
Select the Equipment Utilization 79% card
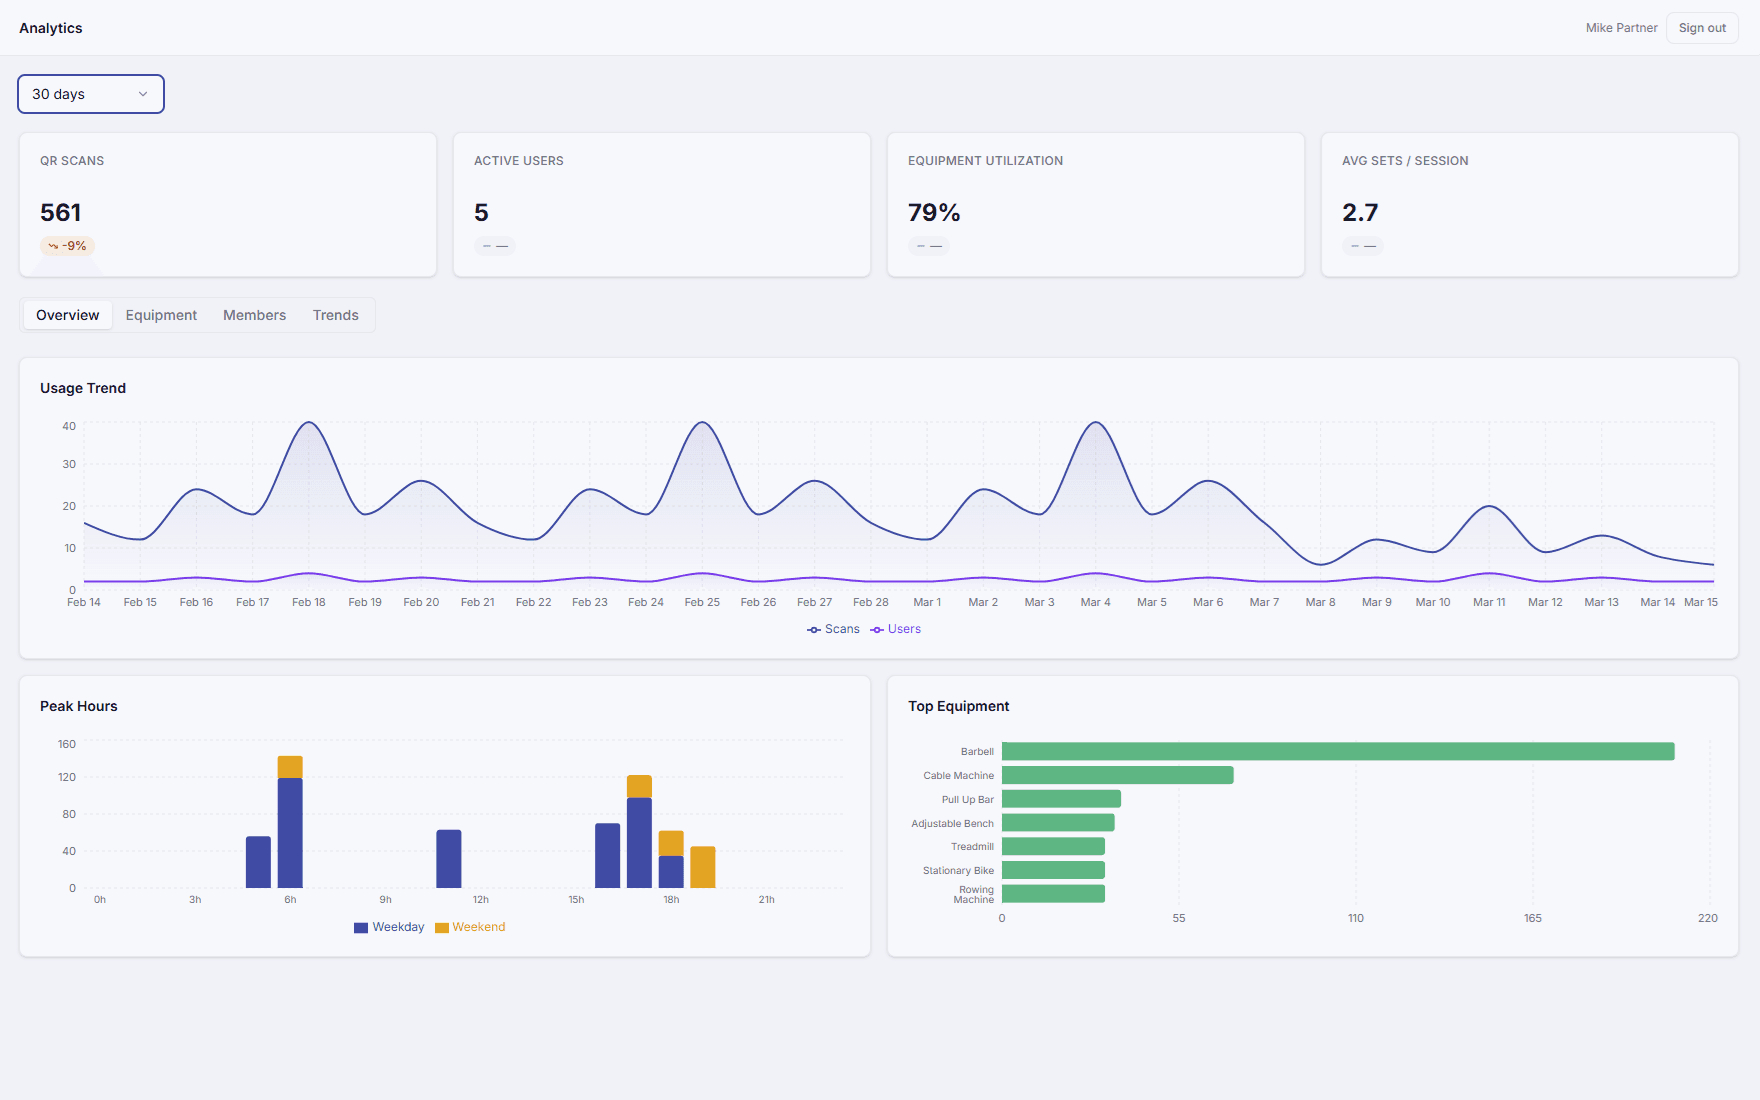pyautogui.click(x=1095, y=205)
